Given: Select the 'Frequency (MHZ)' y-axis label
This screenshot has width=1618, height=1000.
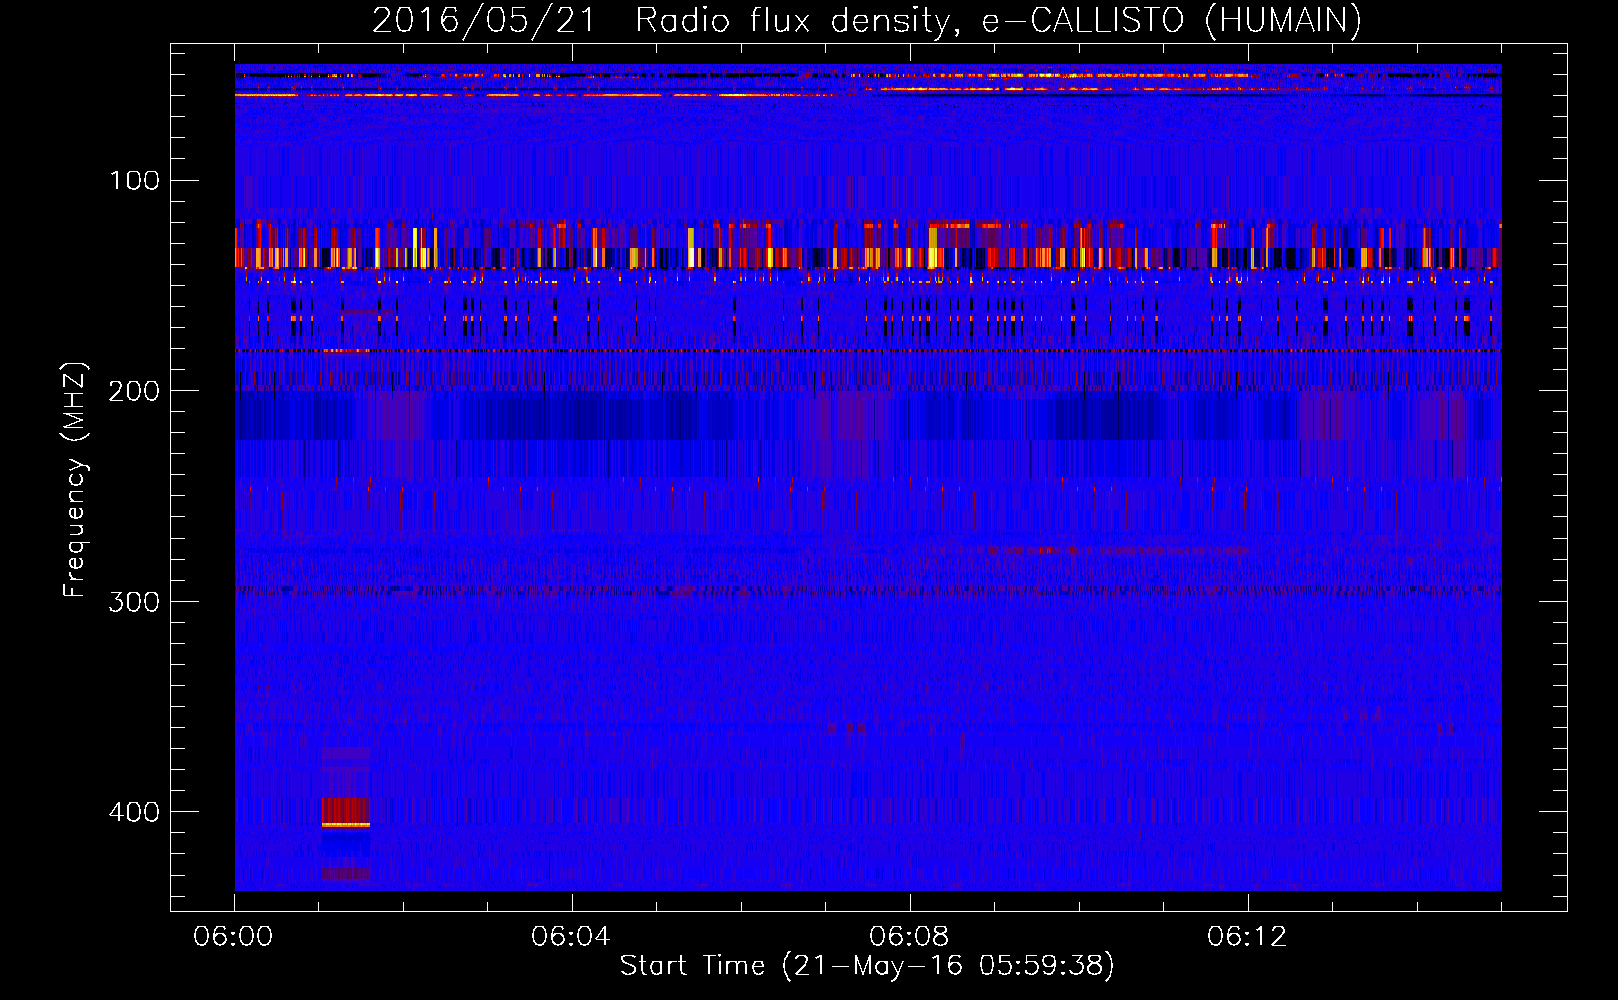Looking at the screenshot, I should point(75,480).
